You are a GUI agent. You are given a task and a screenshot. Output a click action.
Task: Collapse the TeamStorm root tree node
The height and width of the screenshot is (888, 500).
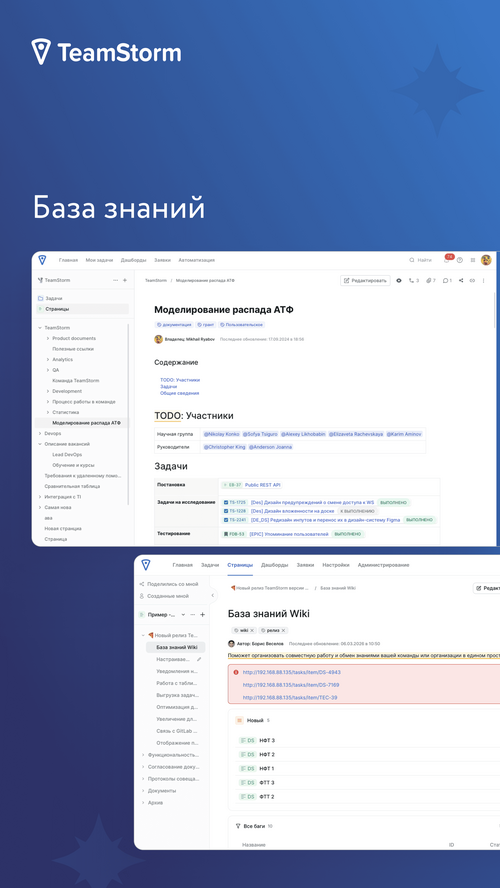click(x=40, y=328)
